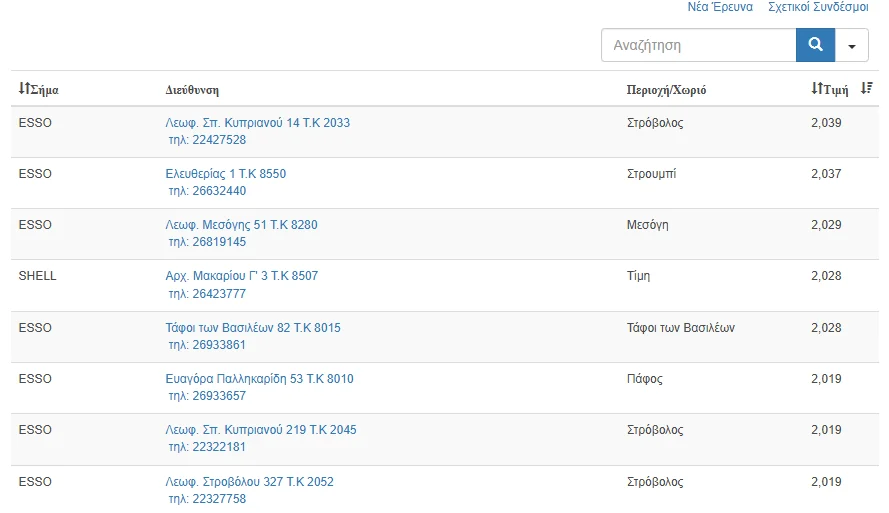Screen dimensions: 889x513
Task: Sort by the Σήμα column arrows icon
Action: 24,88
